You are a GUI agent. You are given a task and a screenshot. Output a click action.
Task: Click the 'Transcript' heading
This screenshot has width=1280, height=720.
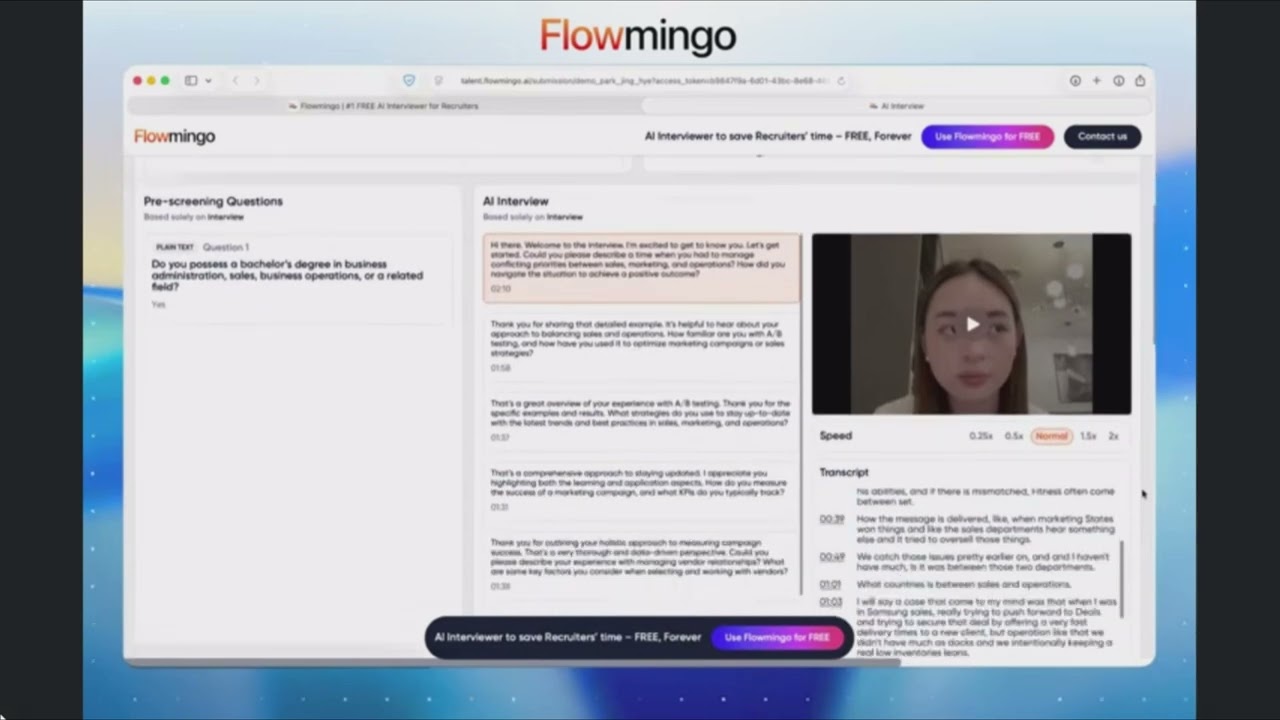point(844,472)
